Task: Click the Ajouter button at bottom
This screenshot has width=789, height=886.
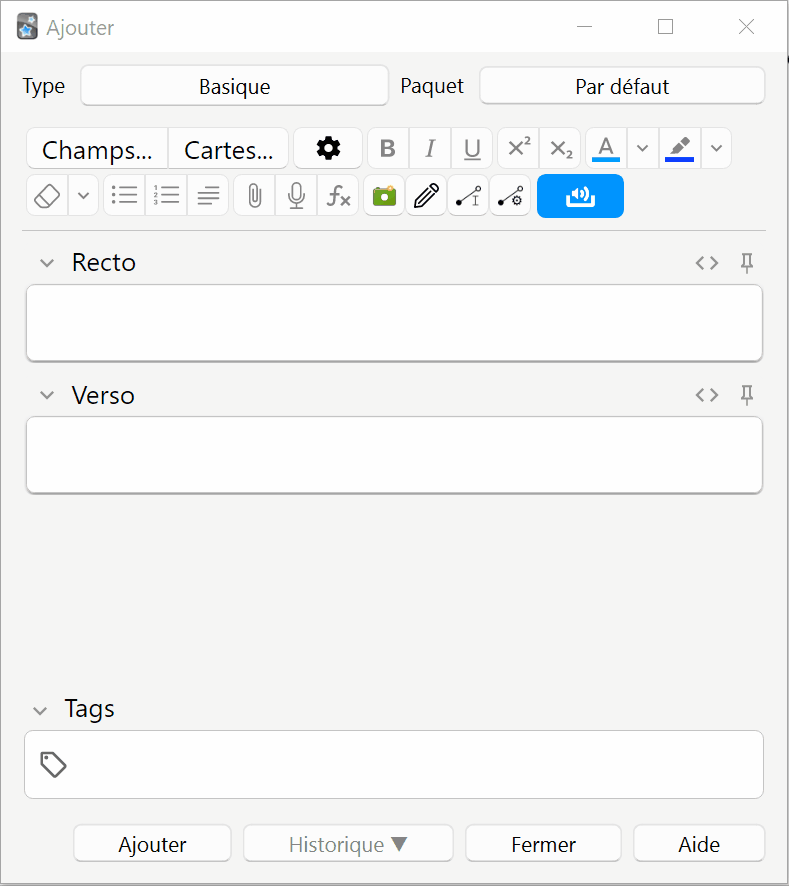Action: pos(152,844)
